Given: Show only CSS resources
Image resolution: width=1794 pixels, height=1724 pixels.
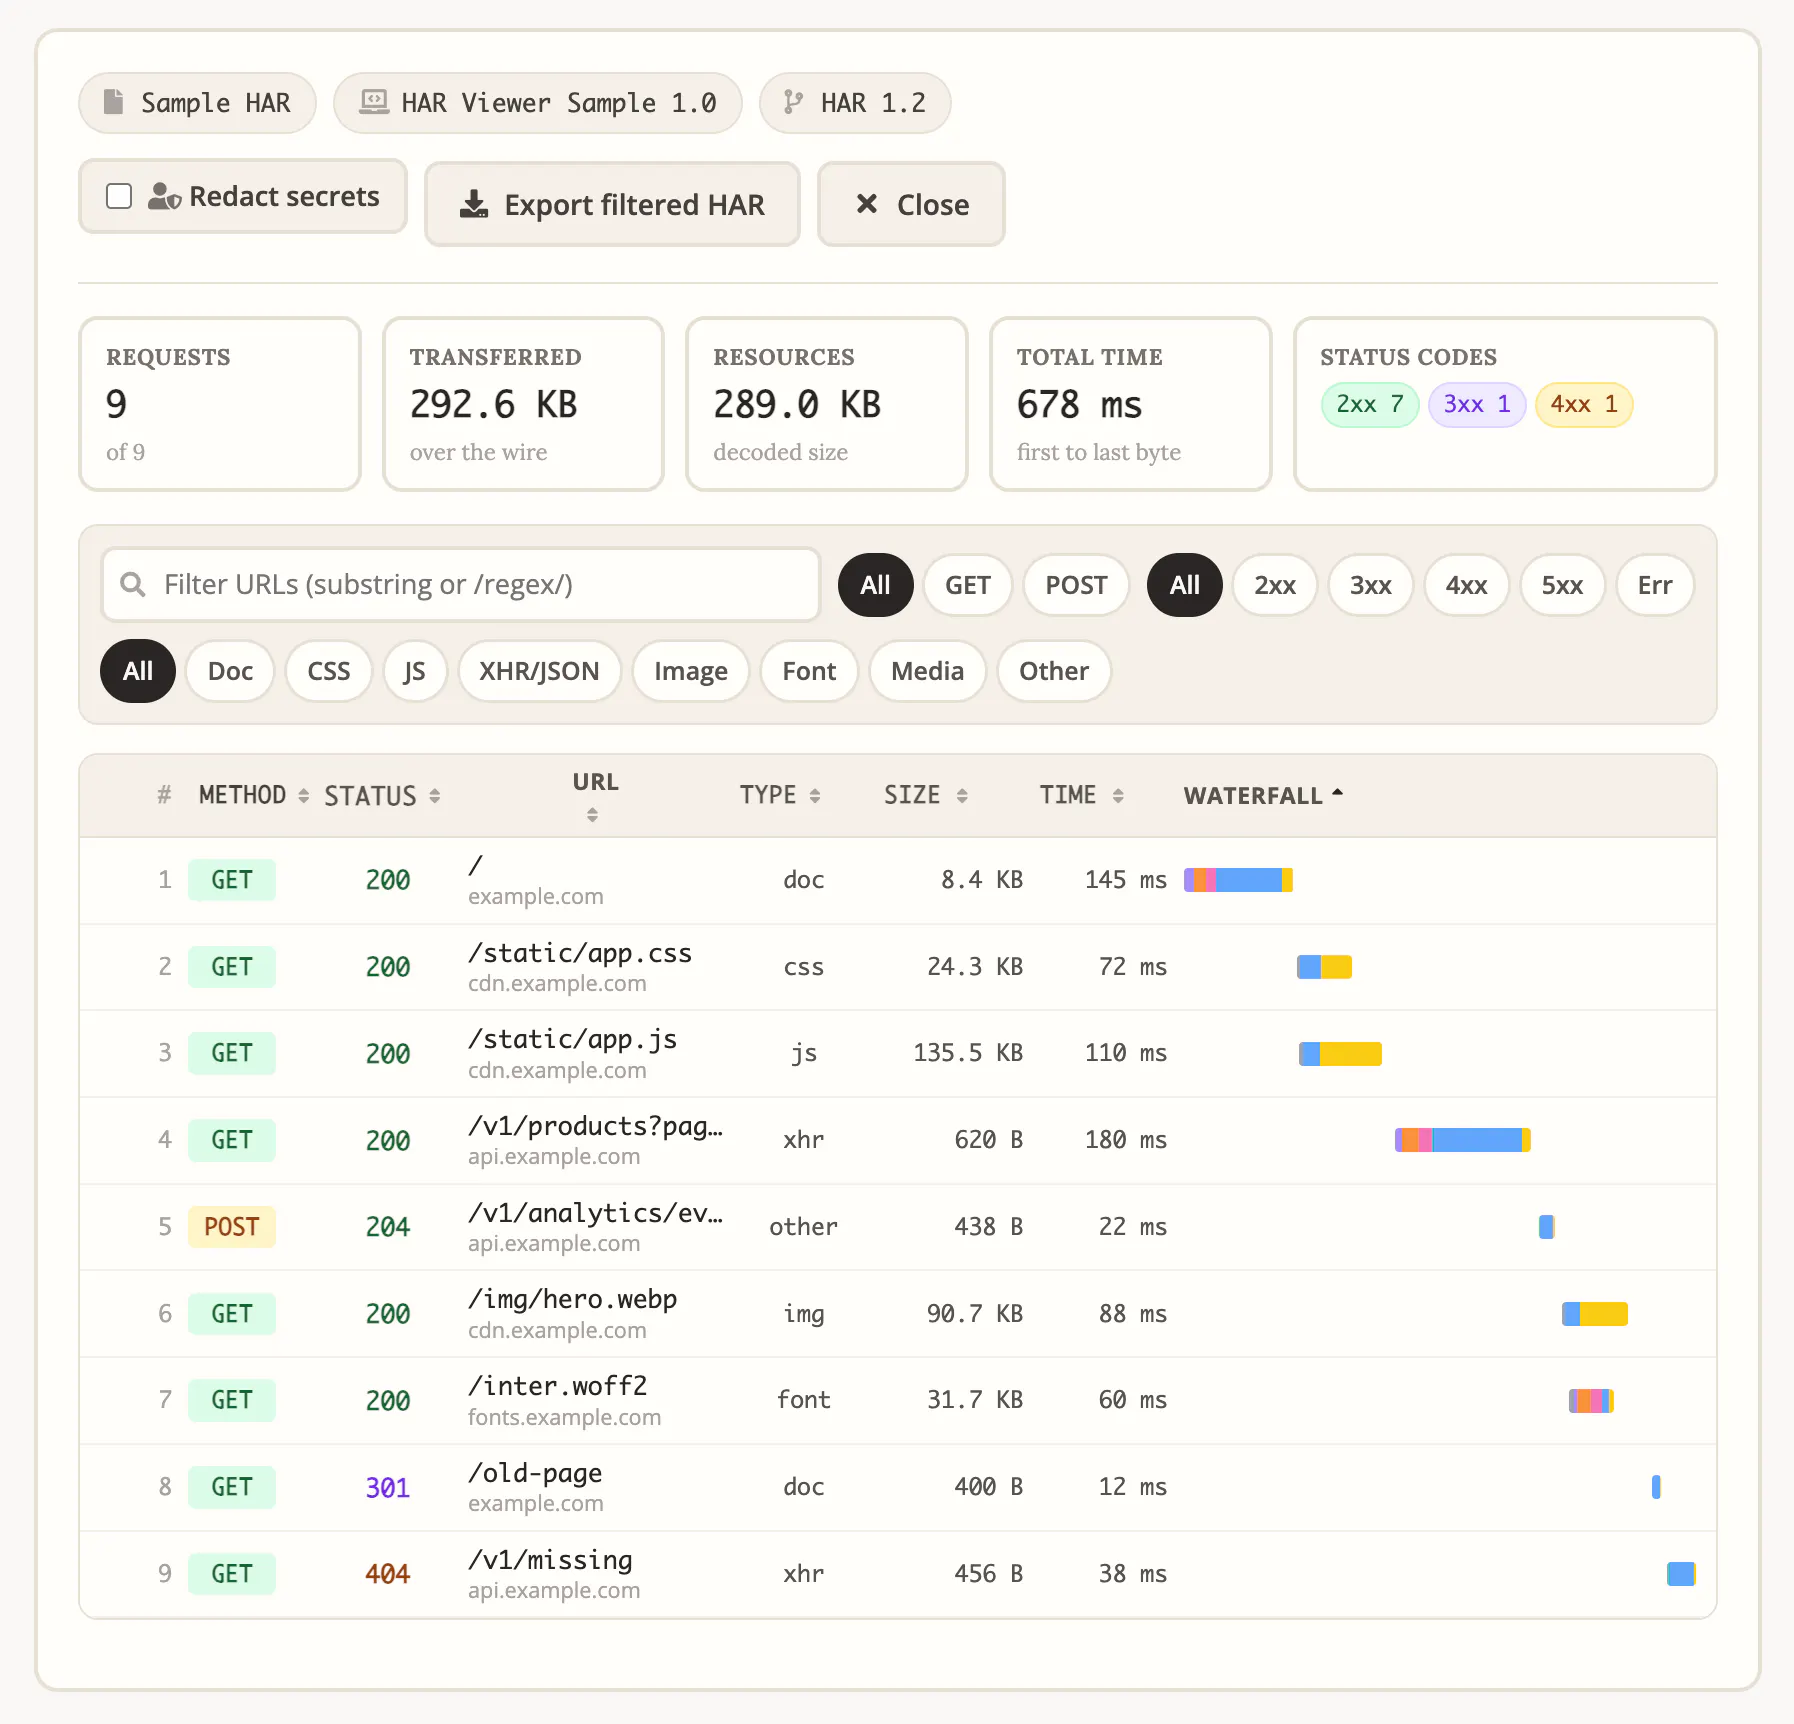Looking at the screenshot, I should [x=329, y=671].
